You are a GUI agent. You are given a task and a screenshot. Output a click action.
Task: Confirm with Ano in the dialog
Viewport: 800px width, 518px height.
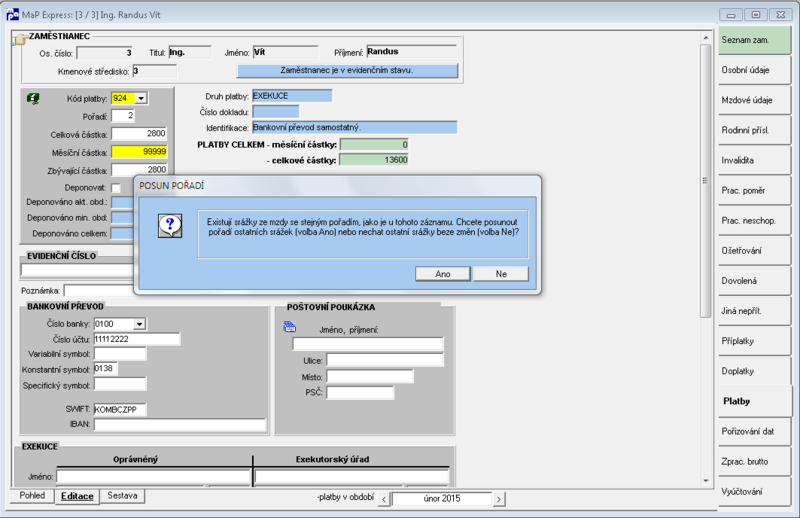(443, 274)
